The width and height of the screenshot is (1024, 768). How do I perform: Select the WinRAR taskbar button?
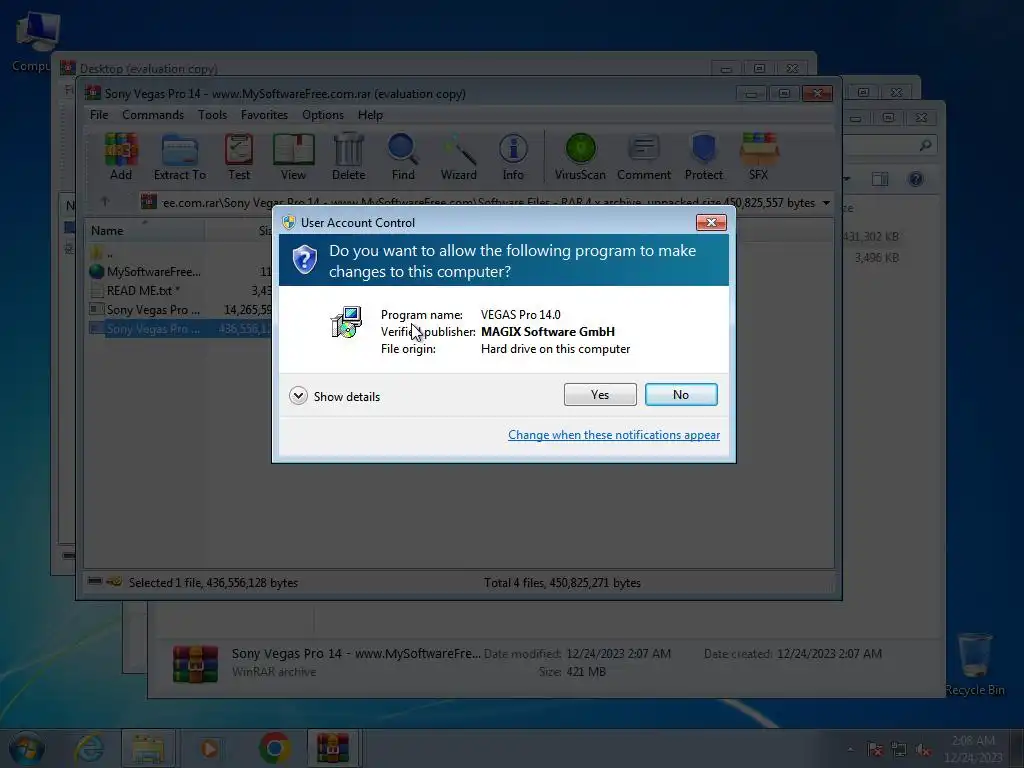coord(333,748)
